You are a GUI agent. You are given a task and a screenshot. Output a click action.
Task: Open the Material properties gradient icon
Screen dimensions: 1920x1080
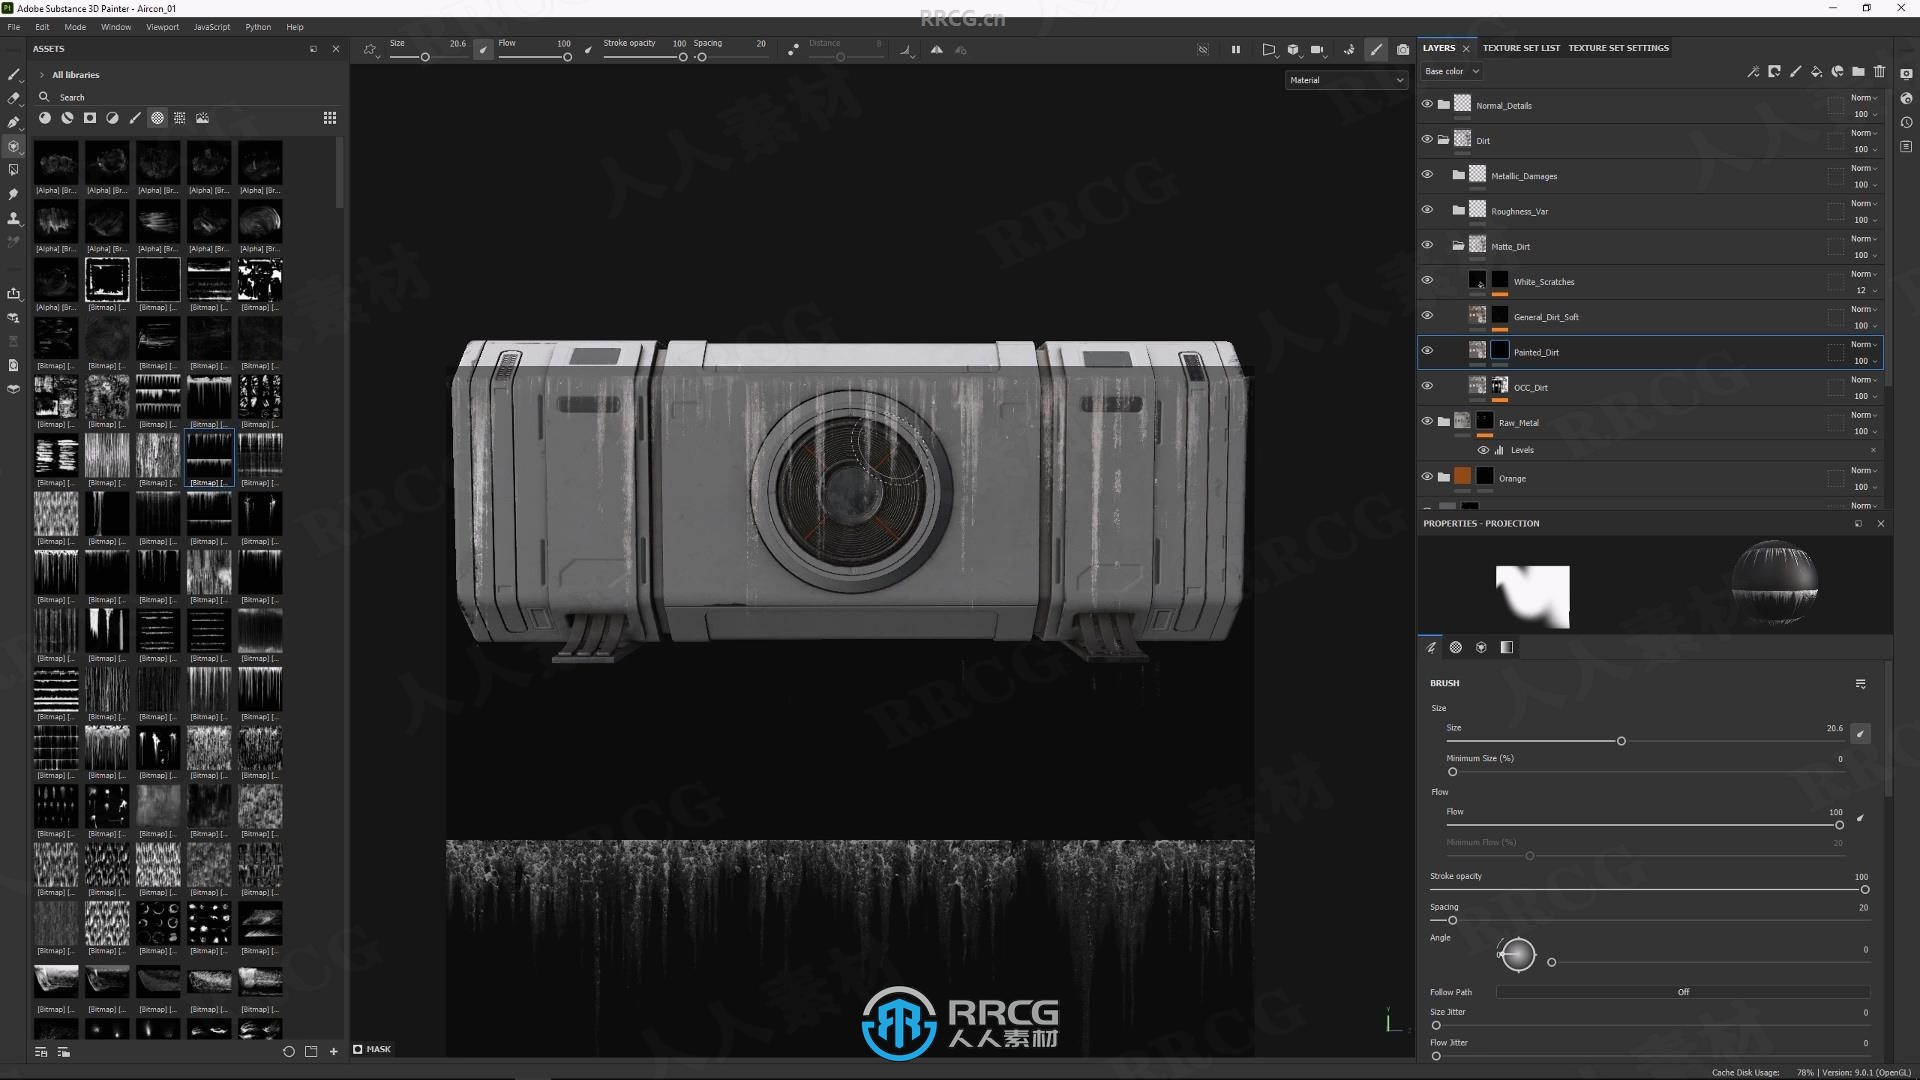tap(1507, 648)
